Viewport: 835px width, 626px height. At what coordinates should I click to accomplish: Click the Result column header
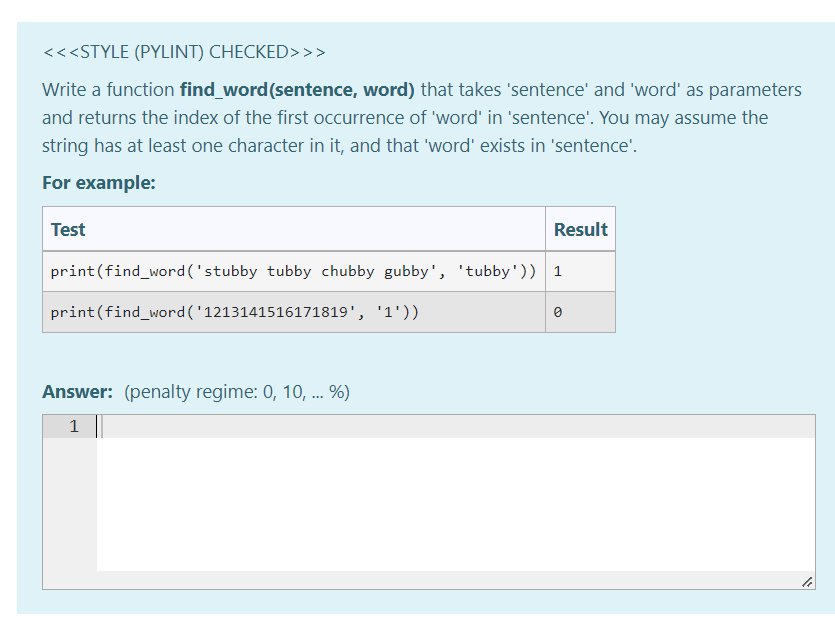coord(580,229)
